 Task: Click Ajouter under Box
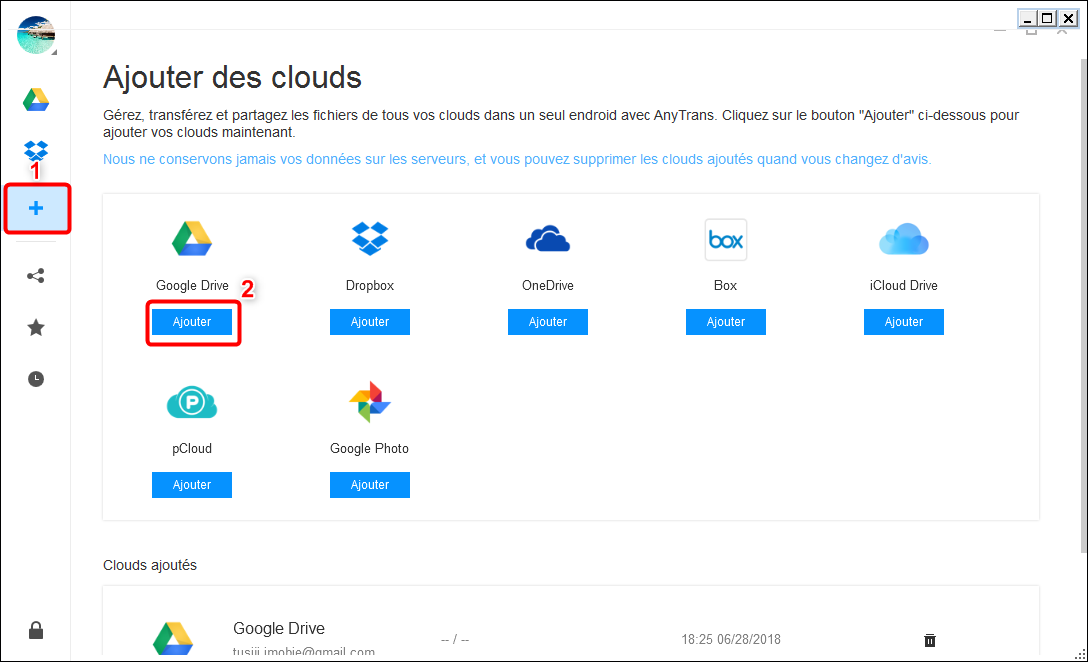click(726, 322)
